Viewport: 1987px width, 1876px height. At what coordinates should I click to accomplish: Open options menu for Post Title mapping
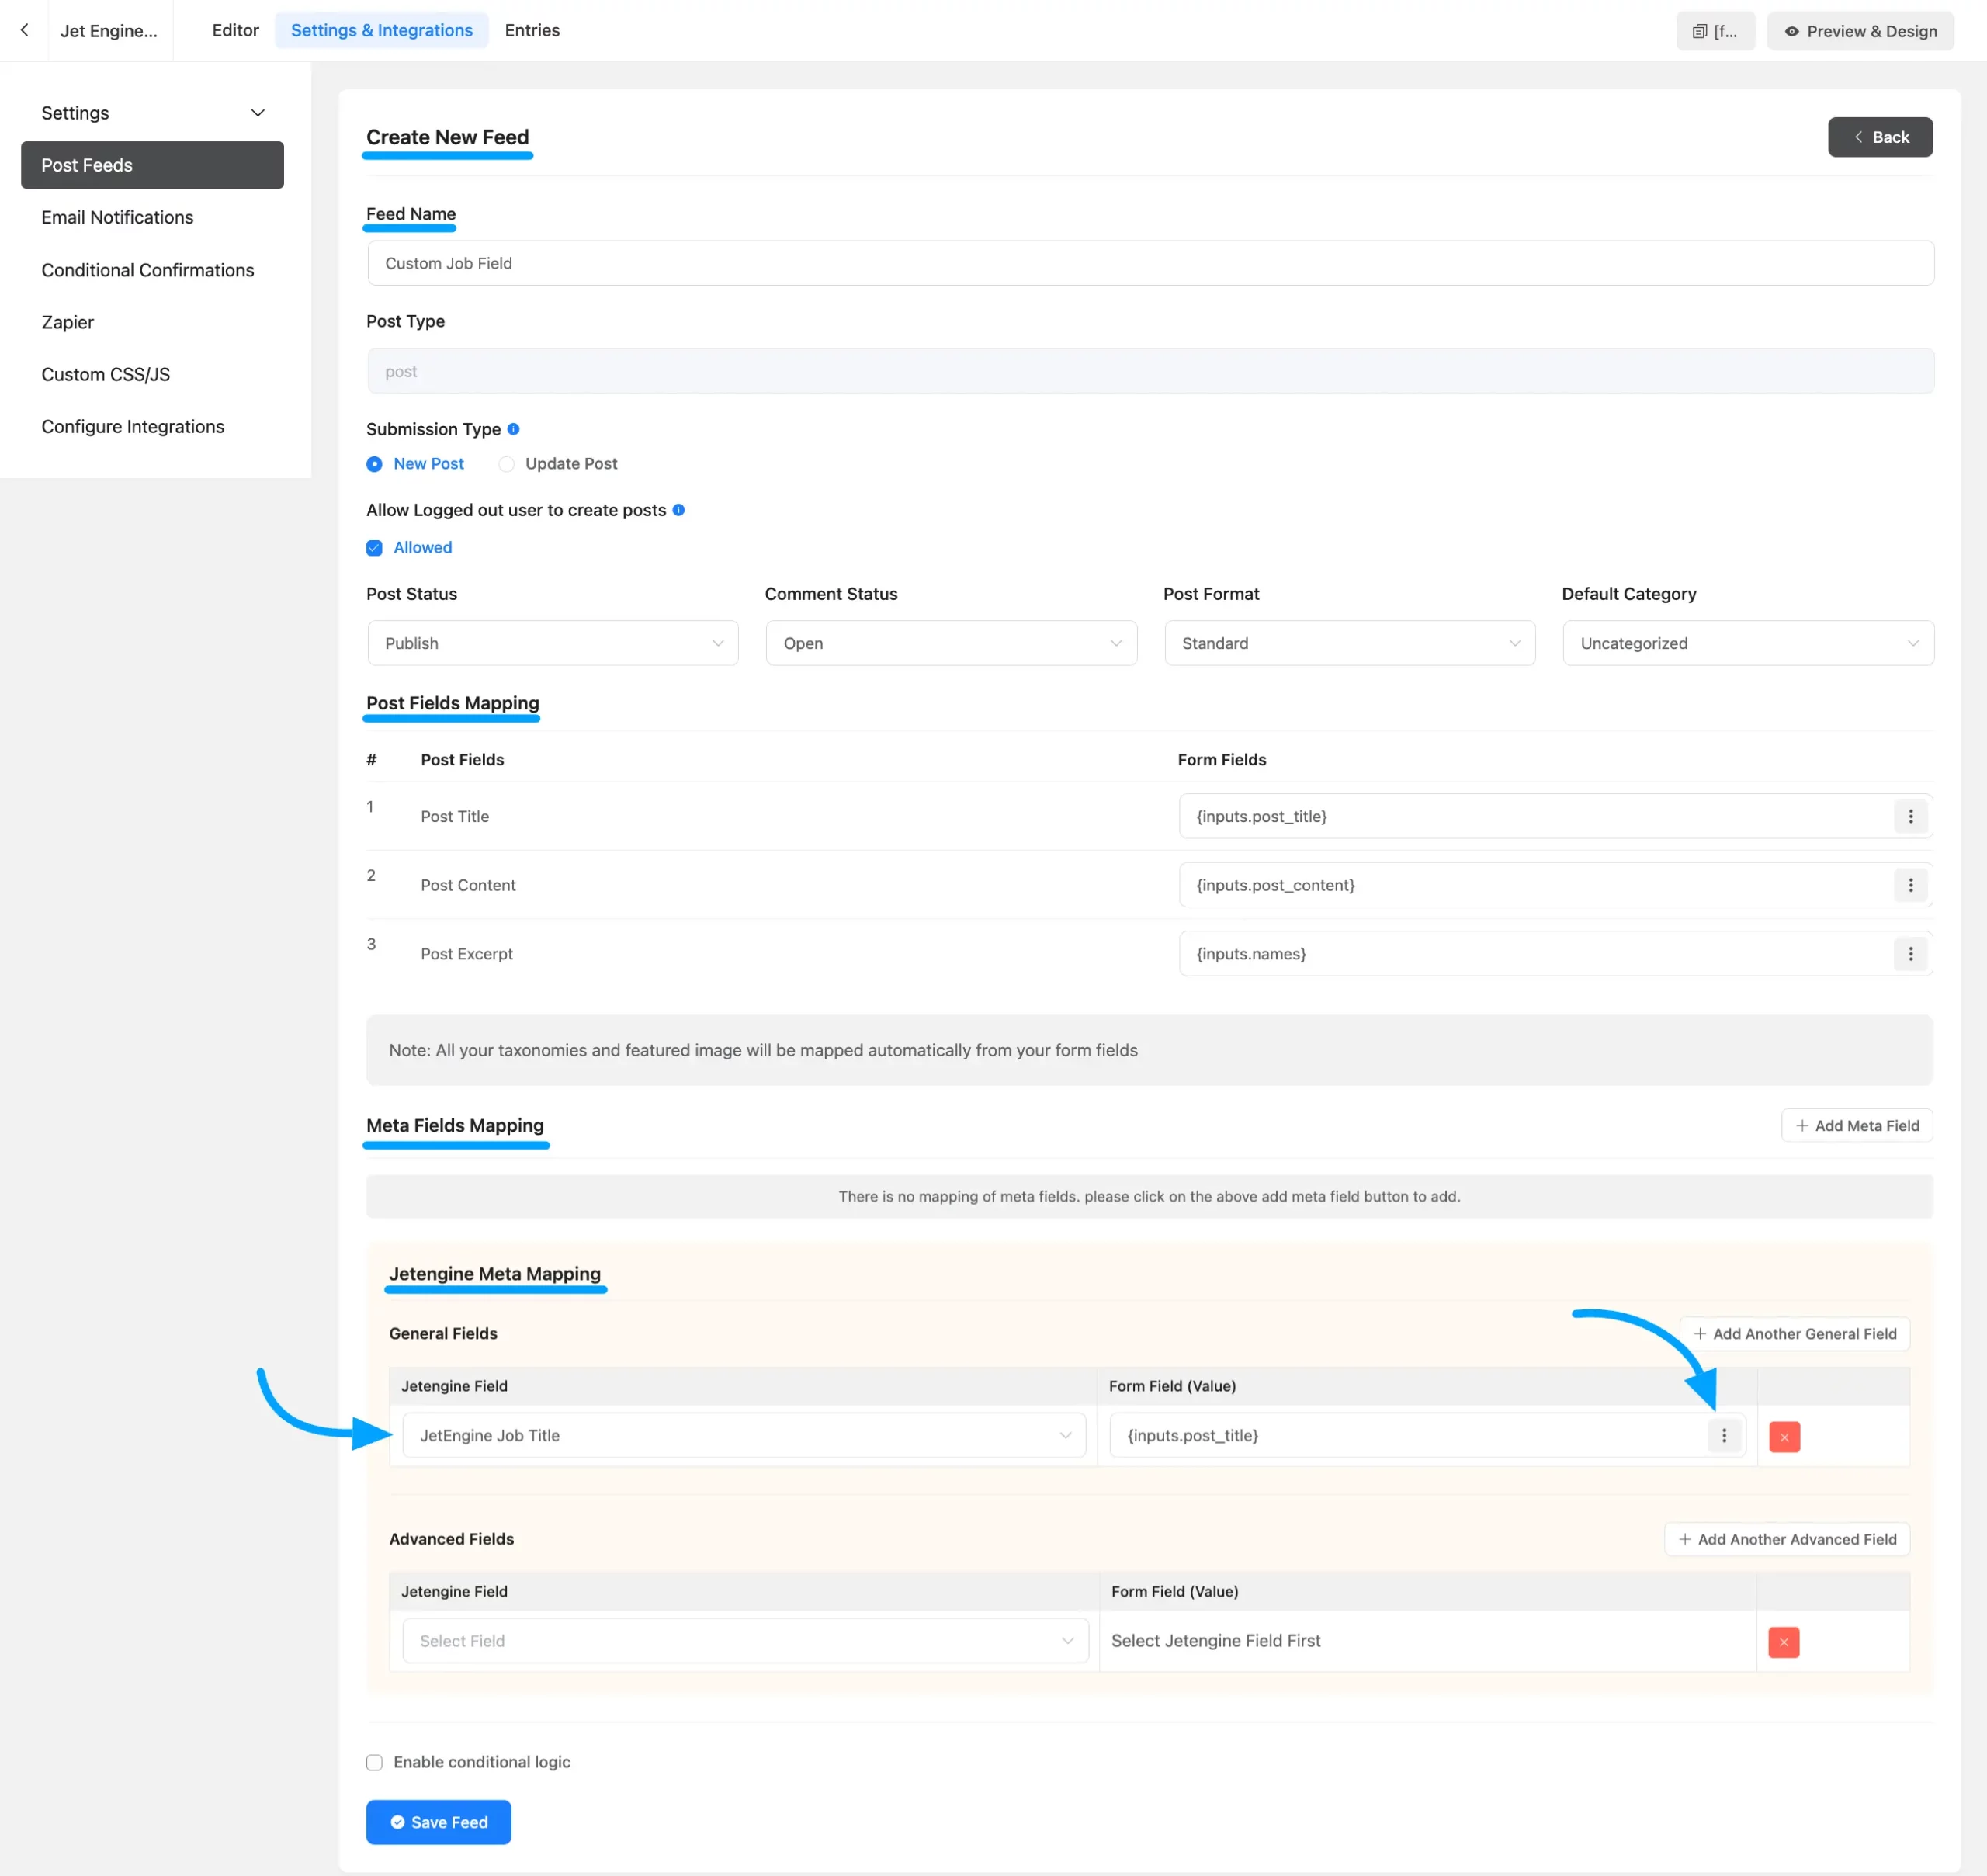pyautogui.click(x=1909, y=816)
